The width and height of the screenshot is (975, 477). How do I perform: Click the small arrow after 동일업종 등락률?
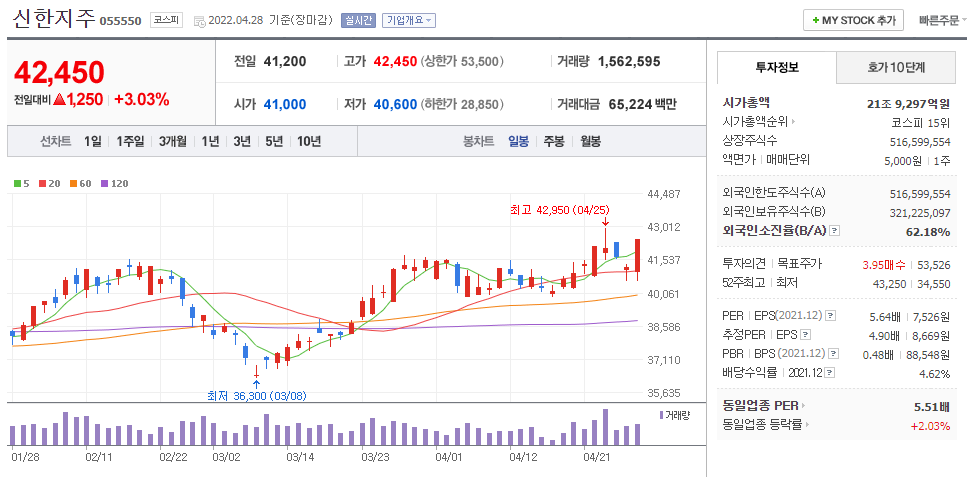[806, 425]
